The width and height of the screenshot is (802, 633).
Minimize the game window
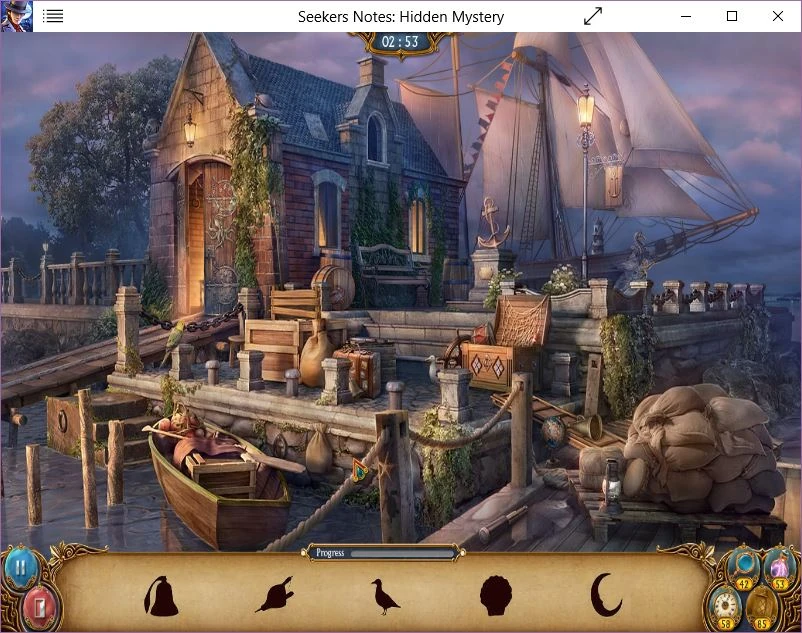[686, 16]
